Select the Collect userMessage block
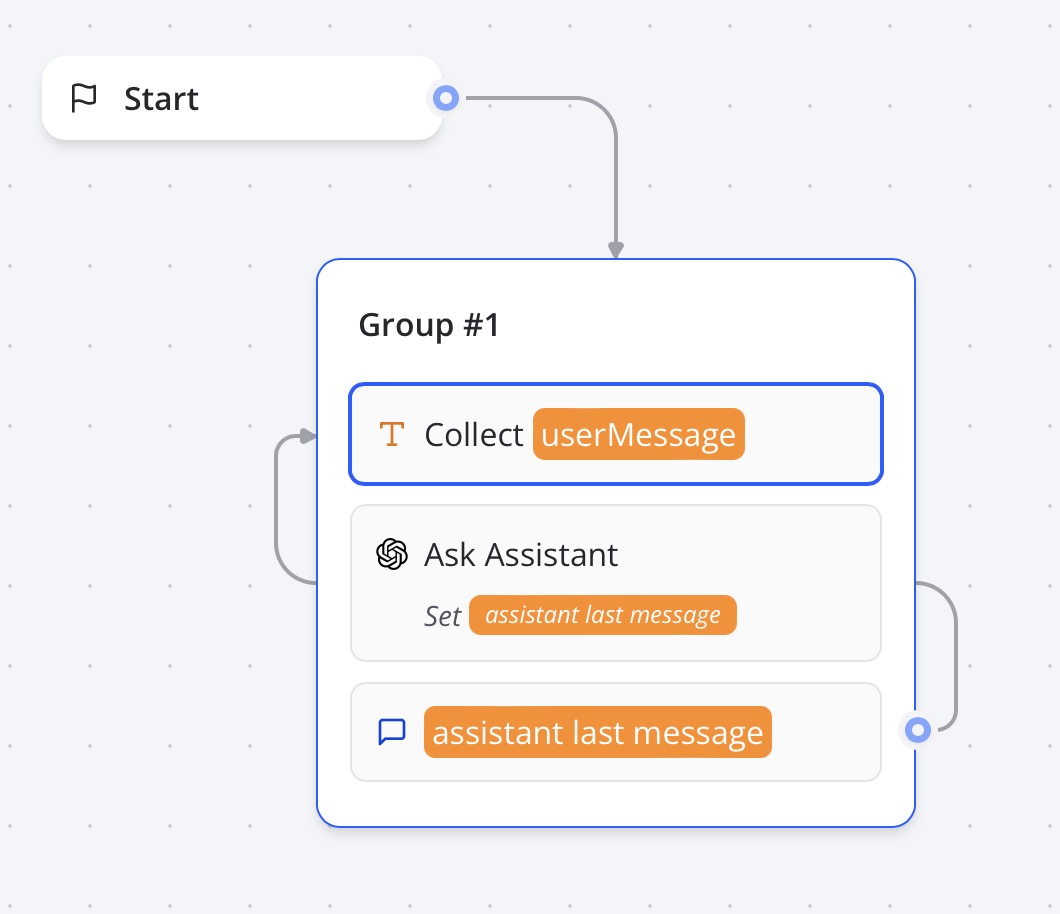The height and width of the screenshot is (914, 1060). point(616,434)
